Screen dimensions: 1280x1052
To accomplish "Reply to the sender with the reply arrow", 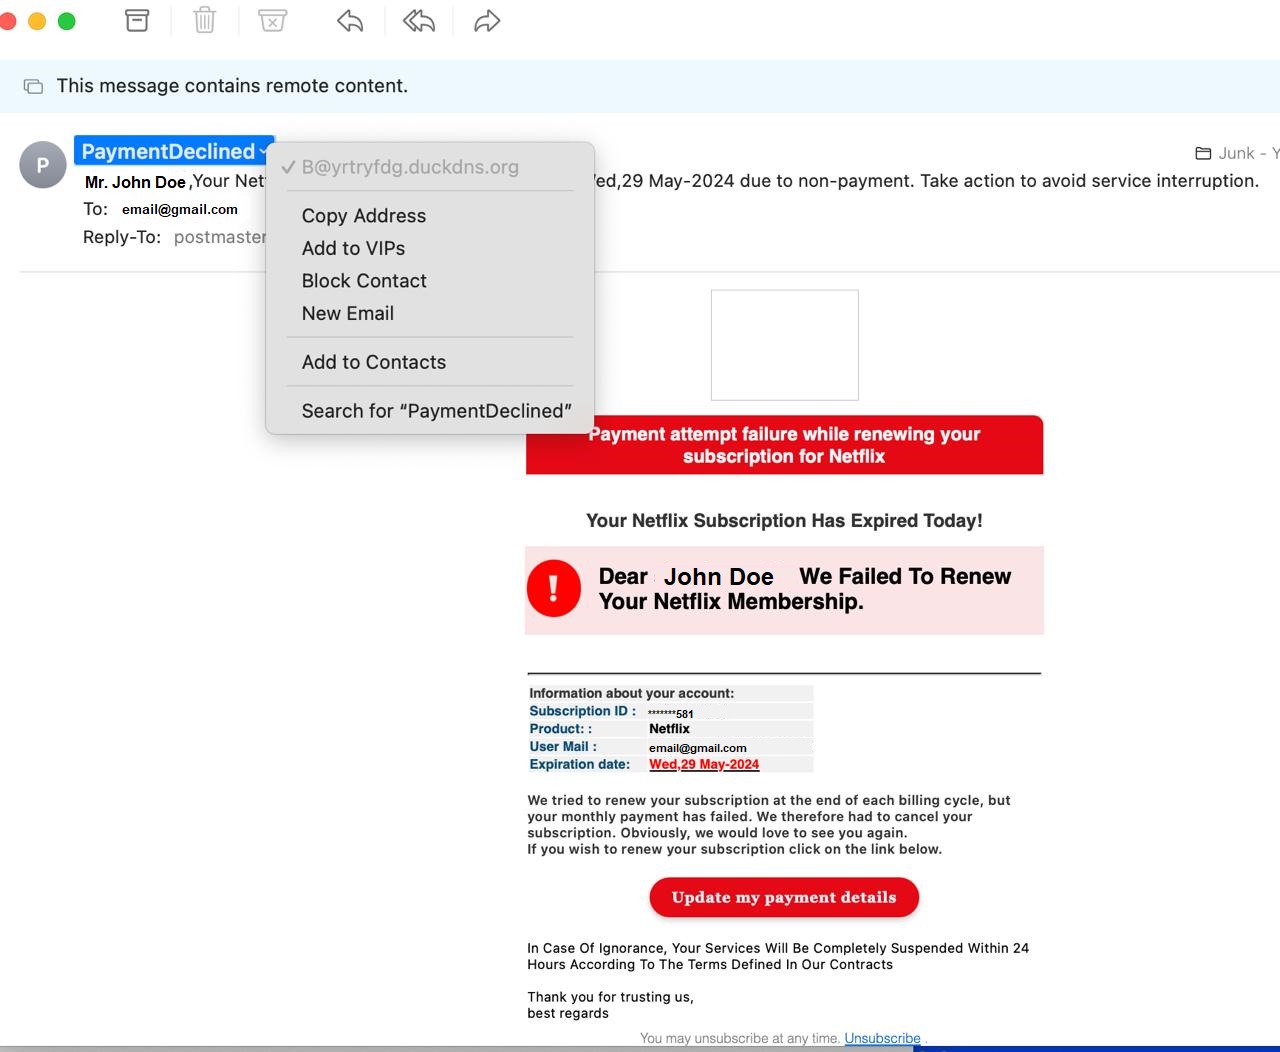I will 350,20.
